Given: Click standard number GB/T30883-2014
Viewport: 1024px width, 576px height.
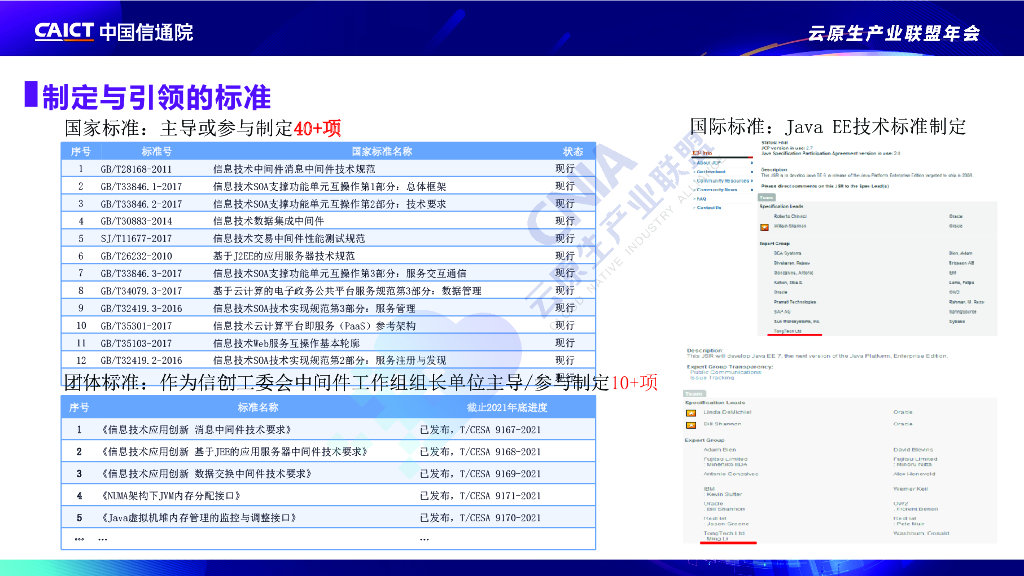Looking at the screenshot, I should pos(136,221).
